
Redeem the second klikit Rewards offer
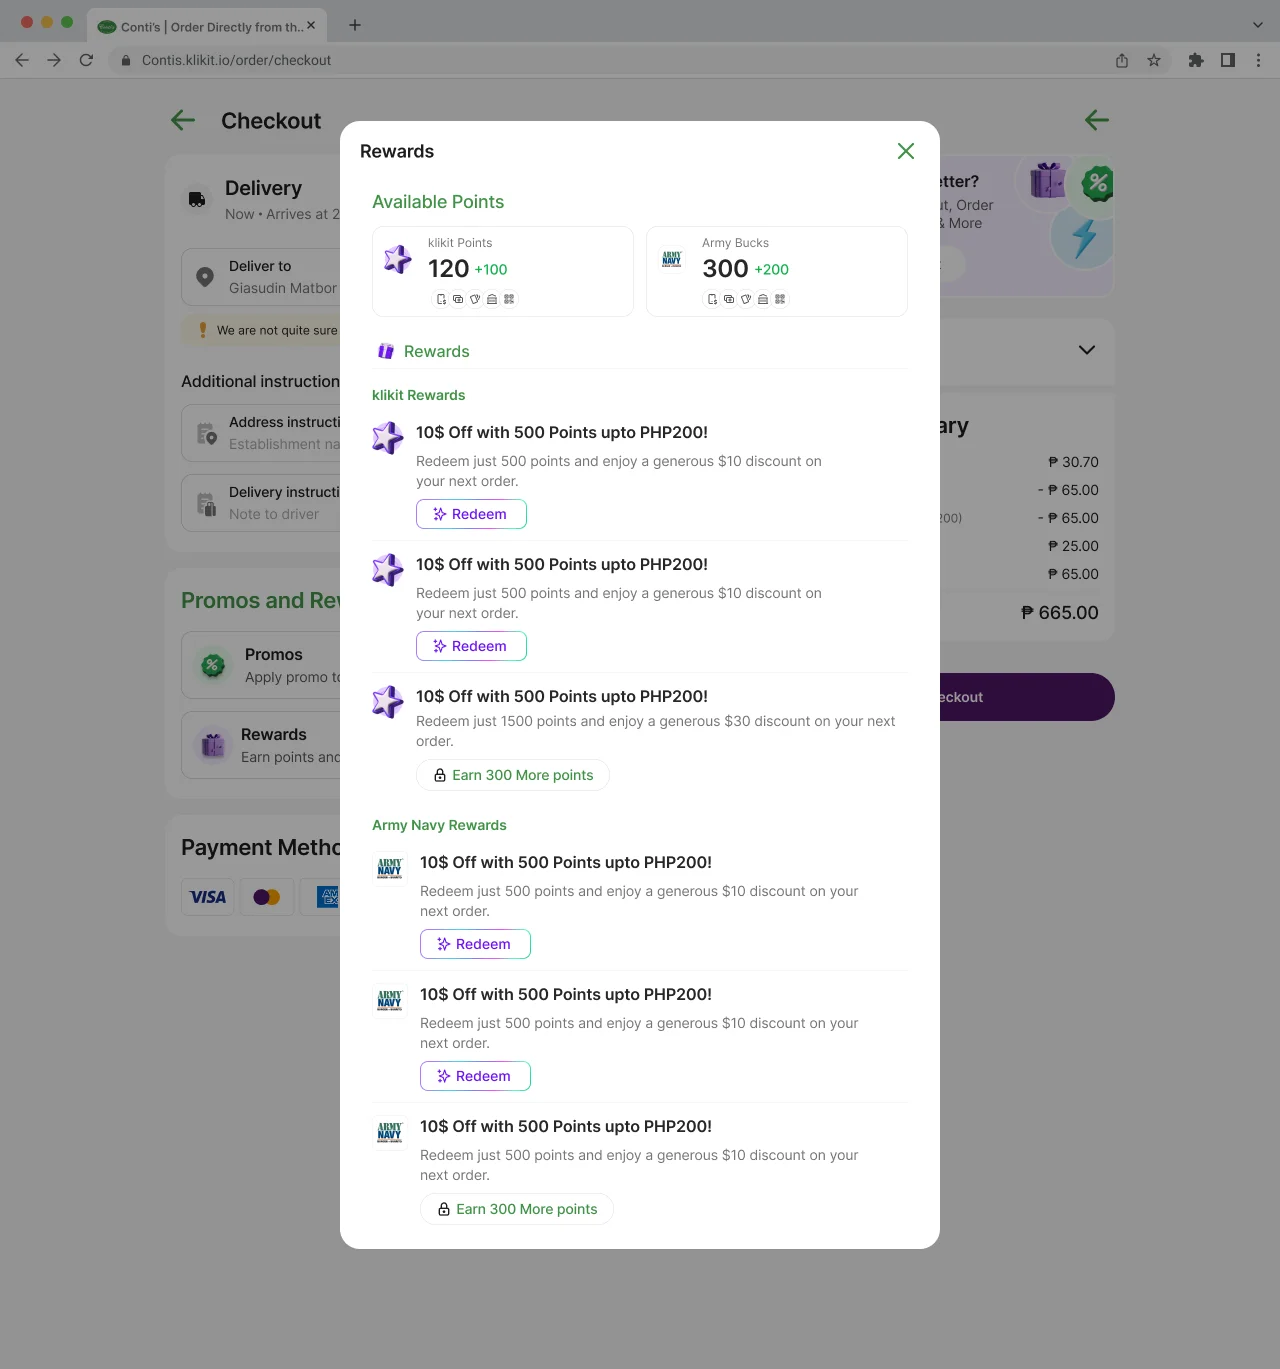(x=471, y=646)
